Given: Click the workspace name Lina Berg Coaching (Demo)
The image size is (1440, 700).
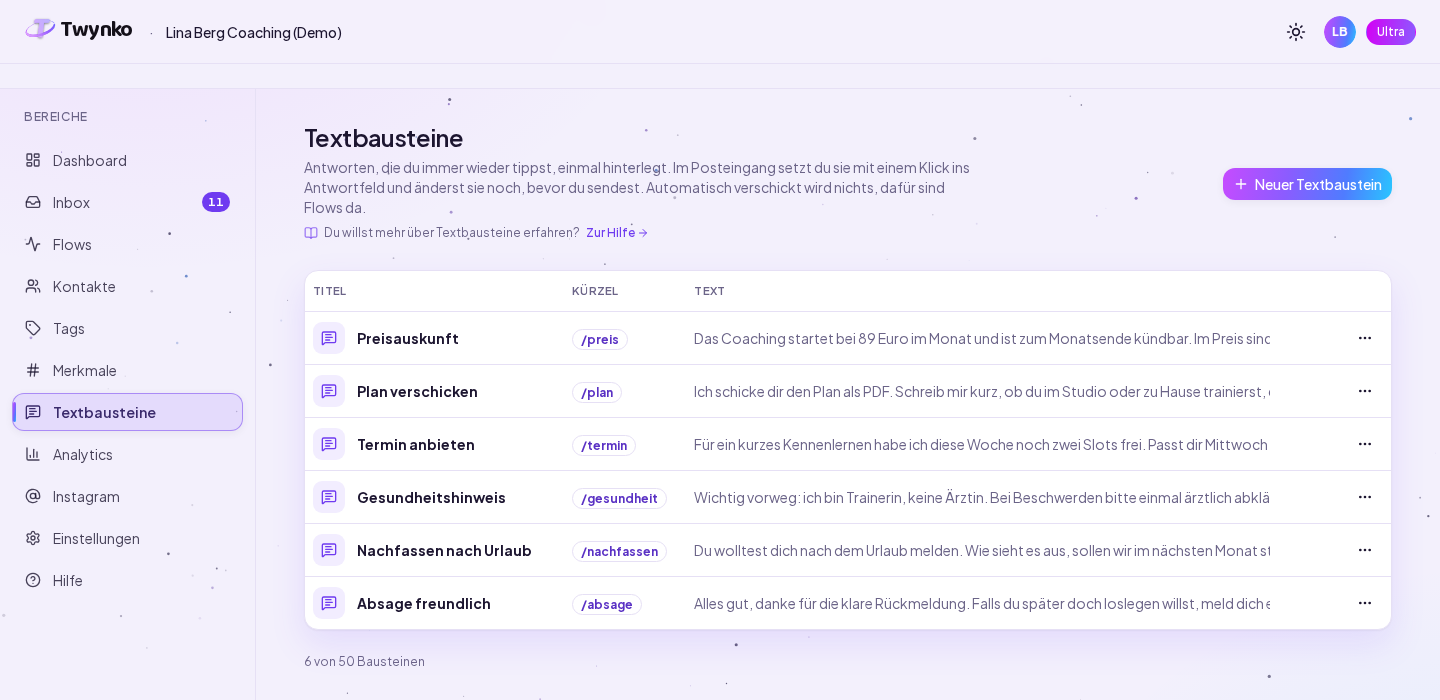Looking at the screenshot, I should coord(254,32).
